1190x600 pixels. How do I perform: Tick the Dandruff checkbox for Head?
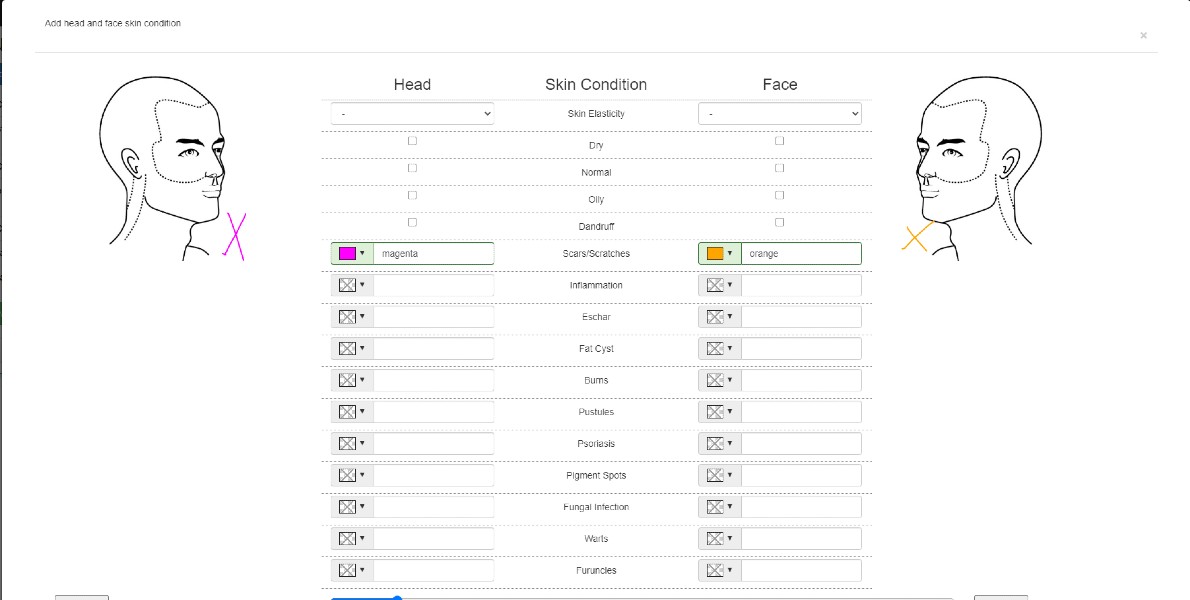(x=412, y=222)
